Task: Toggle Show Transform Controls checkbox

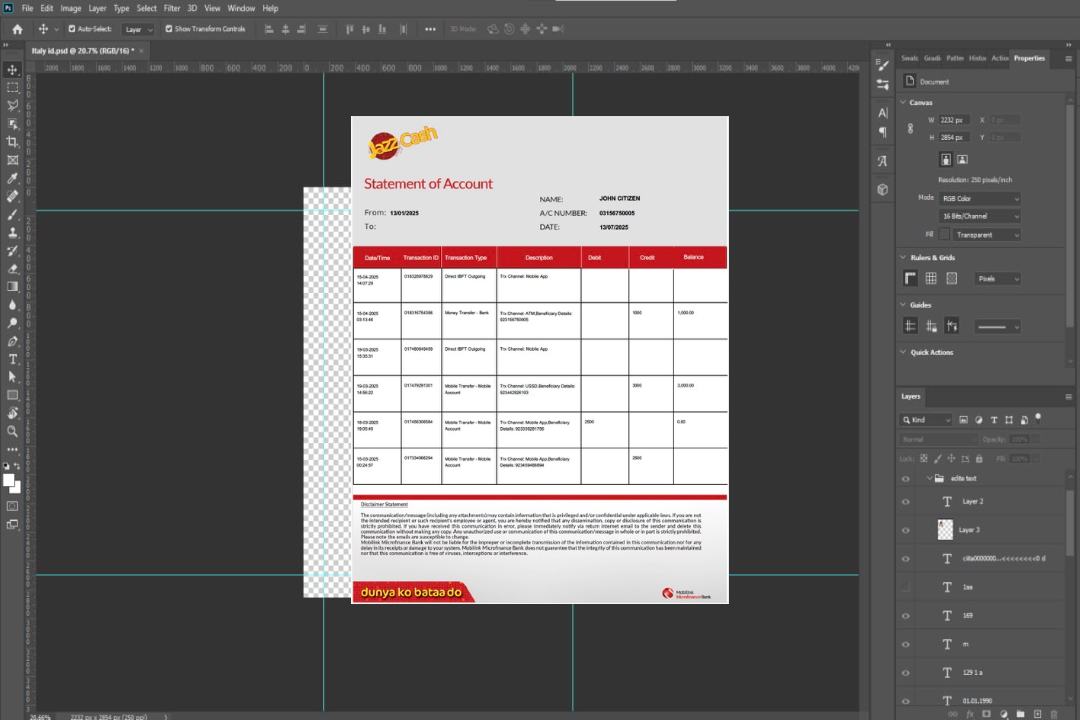Action: pyautogui.click(x=169, y=29)
